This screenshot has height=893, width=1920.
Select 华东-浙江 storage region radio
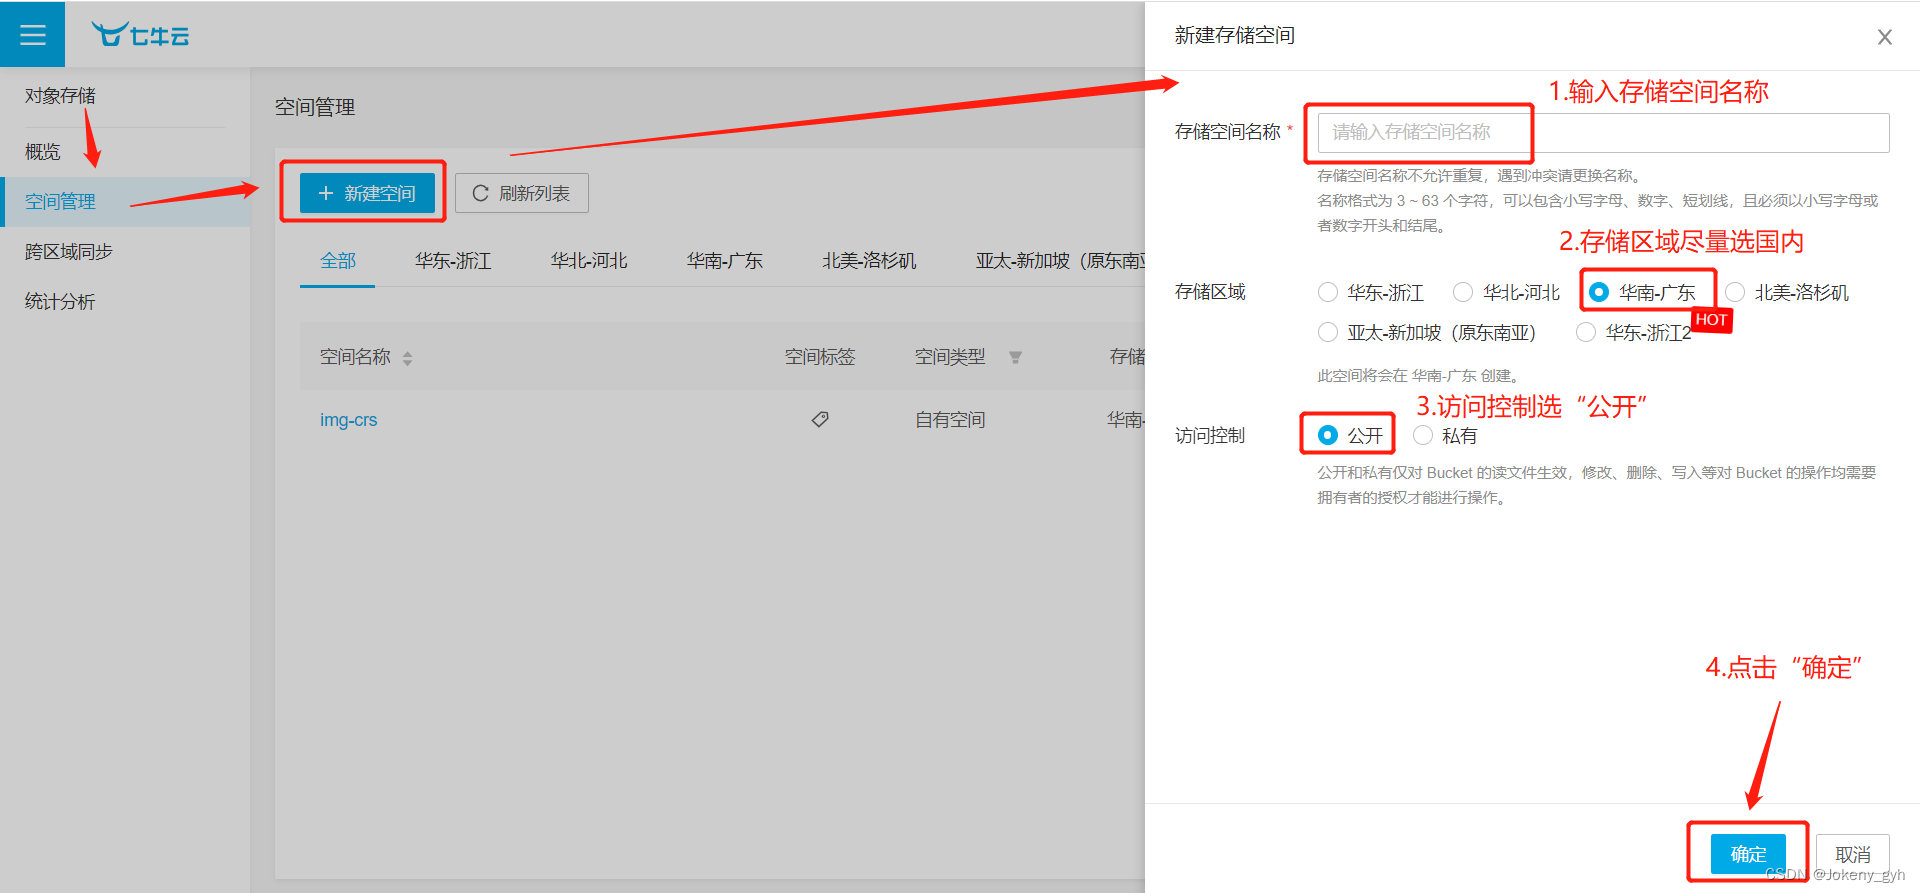click(1328, 292)
